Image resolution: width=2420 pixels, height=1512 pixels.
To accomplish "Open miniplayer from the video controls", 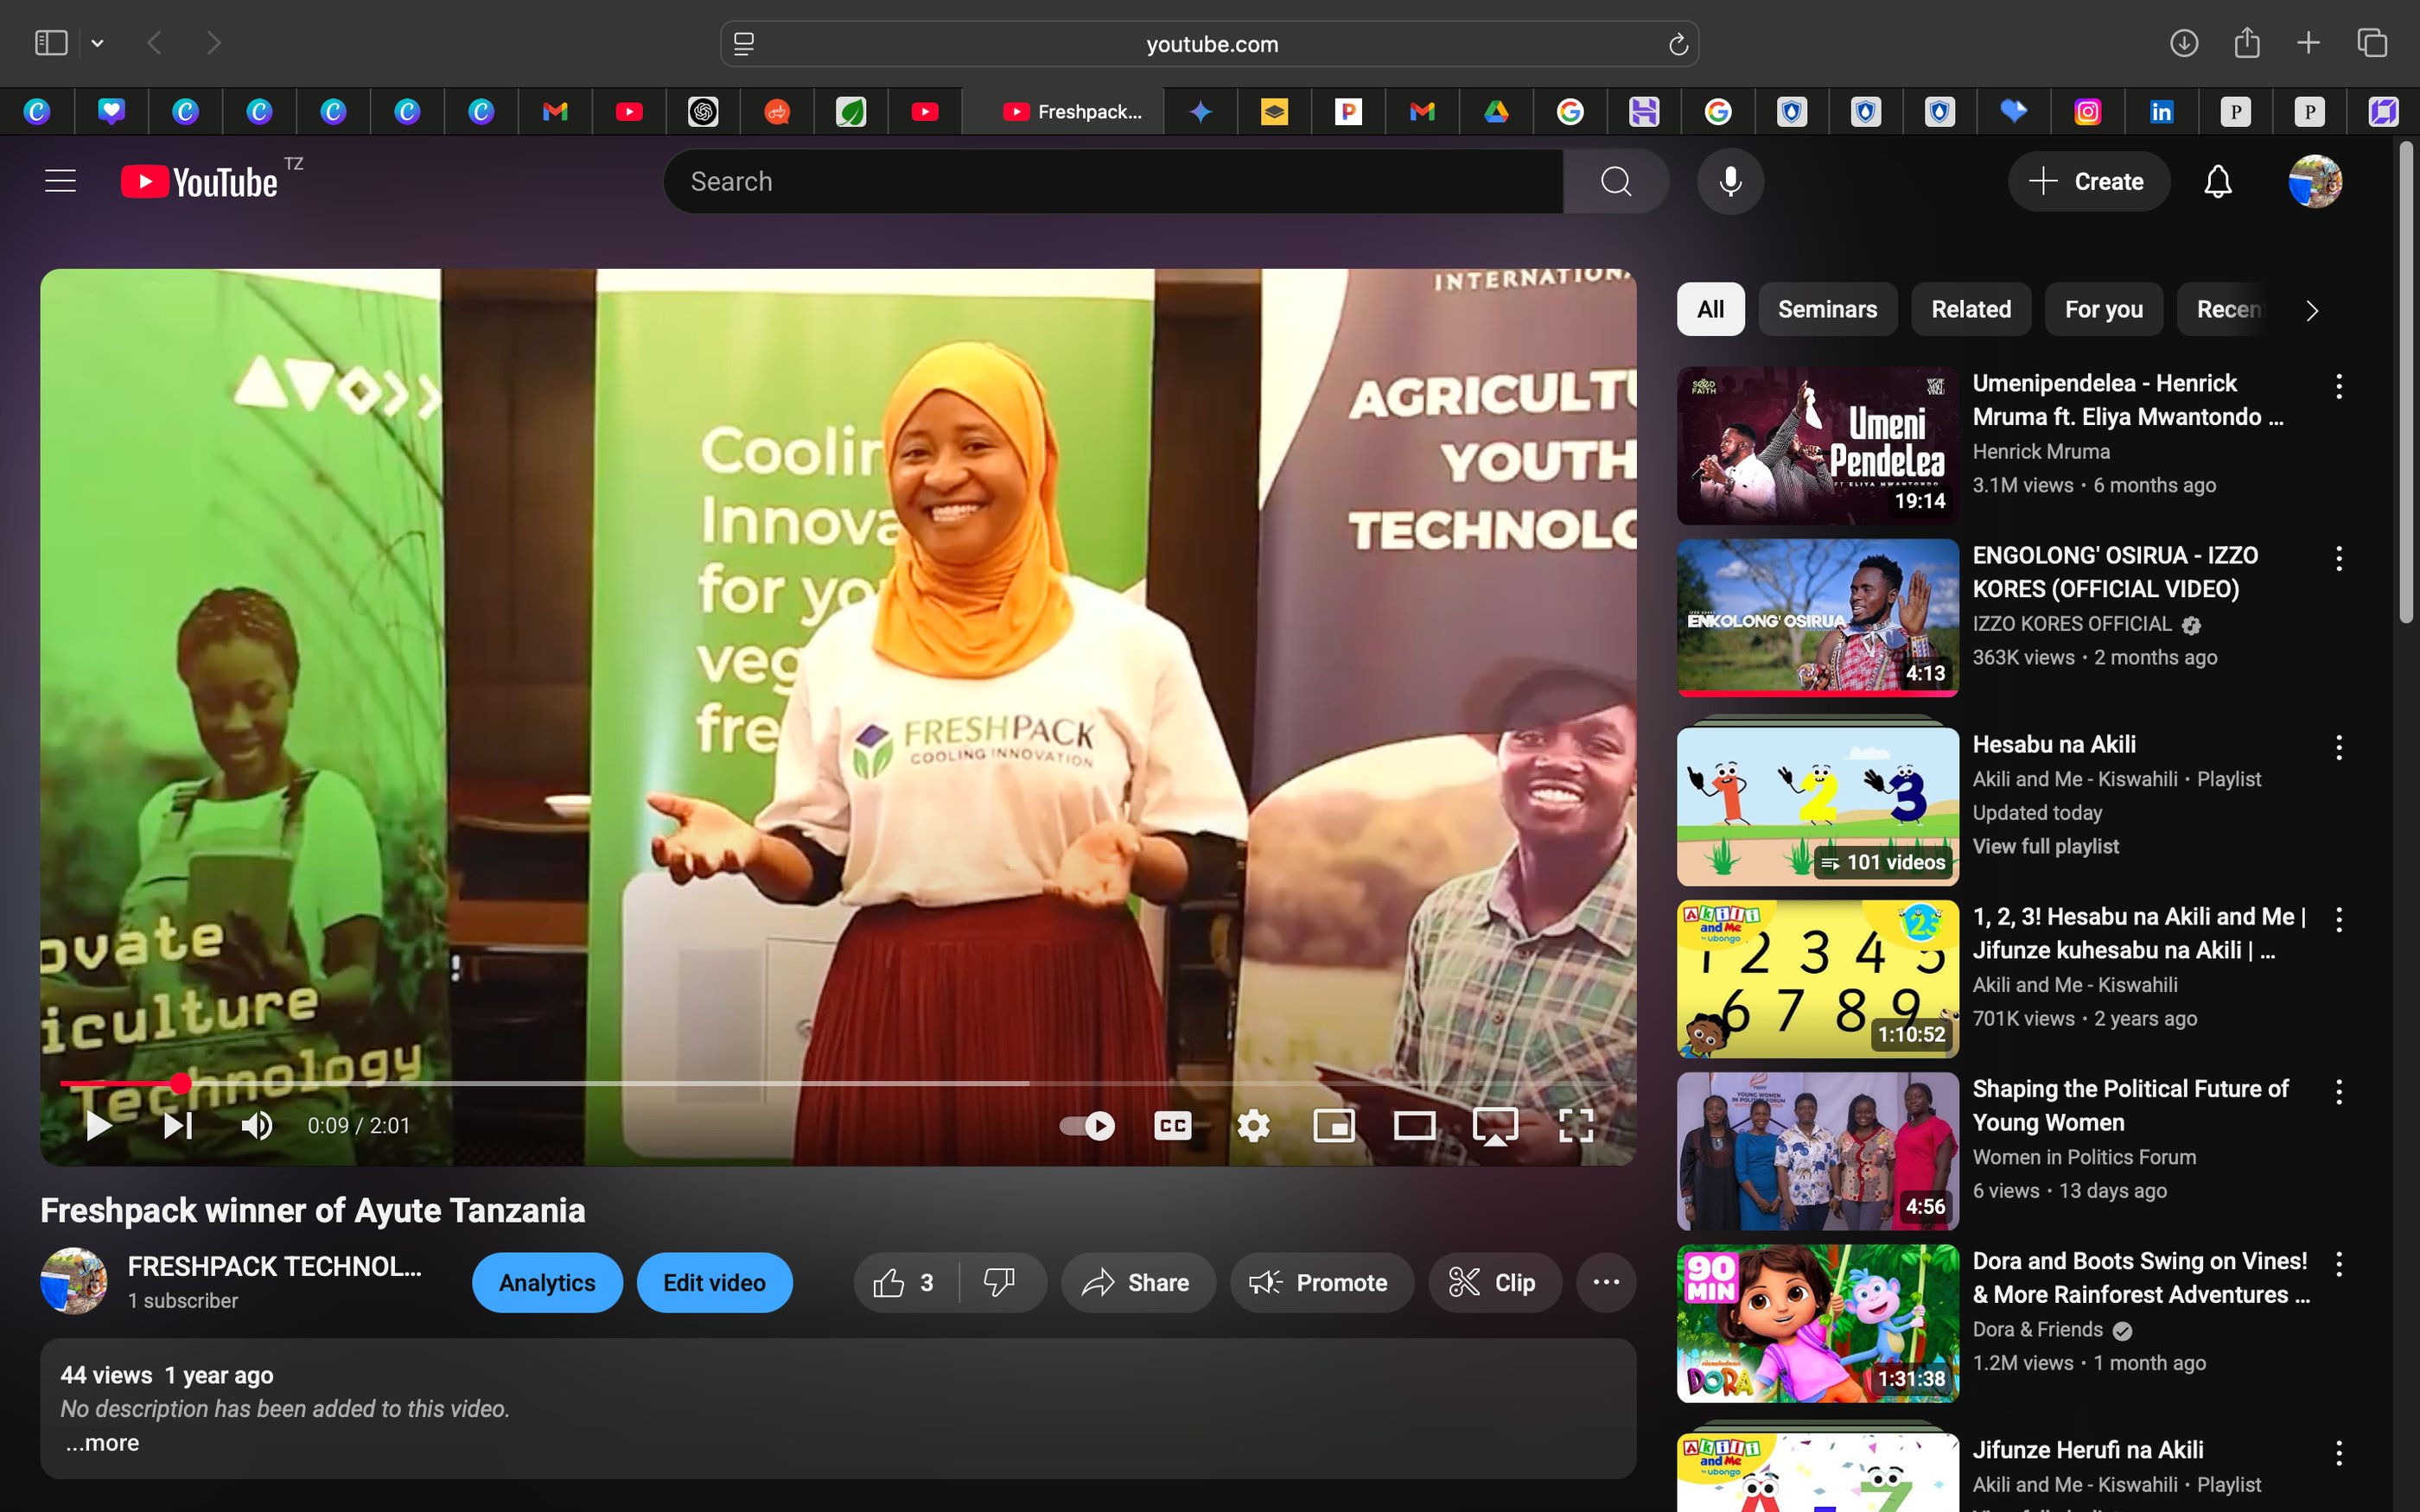I will point(1334,1126).
